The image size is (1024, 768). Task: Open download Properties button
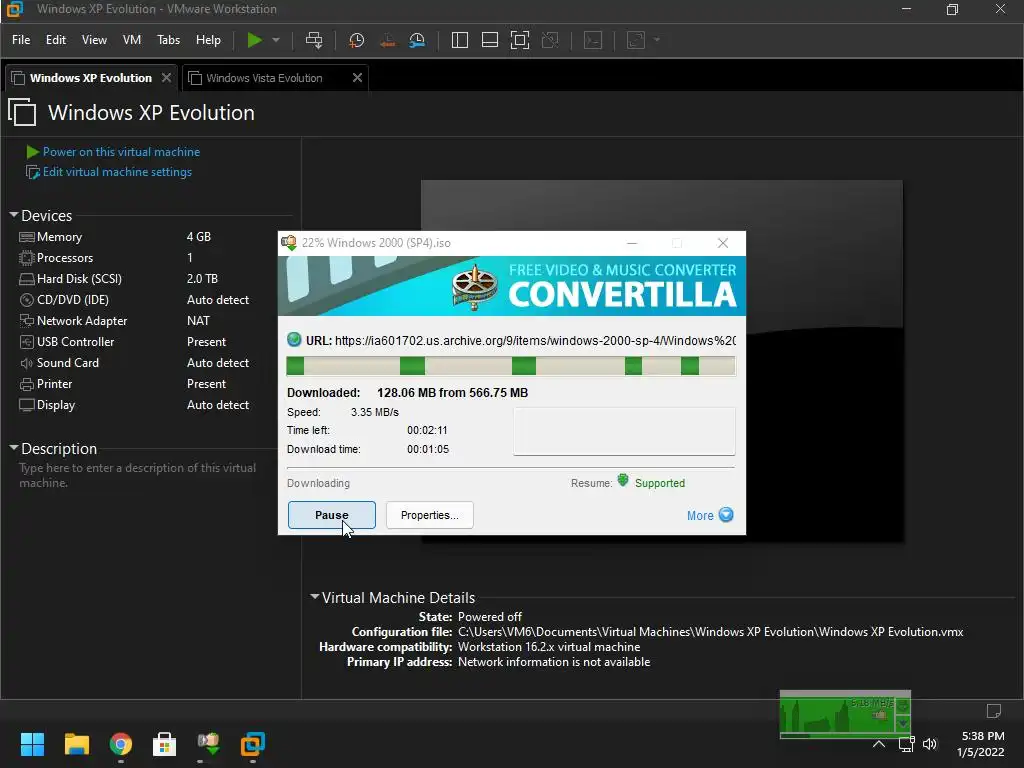click(x=430, y=515)
